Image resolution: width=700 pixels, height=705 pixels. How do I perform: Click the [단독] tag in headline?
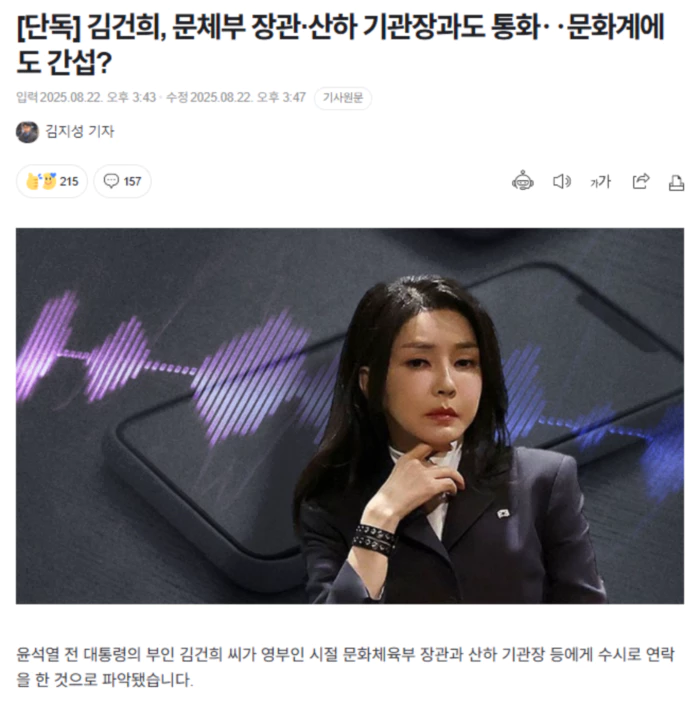click(x=48, y=27)
